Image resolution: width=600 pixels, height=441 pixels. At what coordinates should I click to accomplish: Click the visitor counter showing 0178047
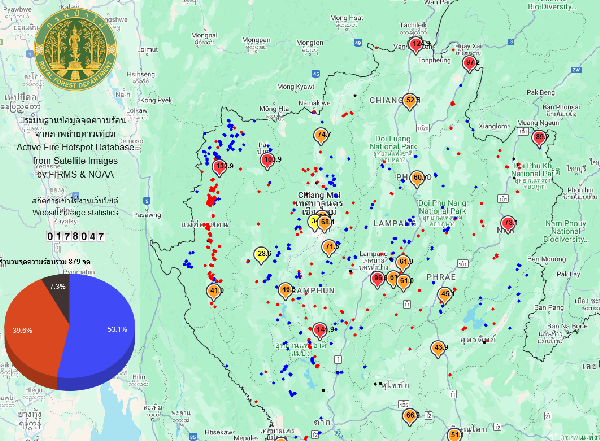77,235
